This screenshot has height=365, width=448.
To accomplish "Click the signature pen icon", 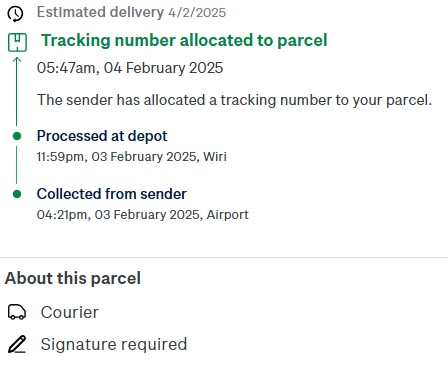I will tap(17, 344).
